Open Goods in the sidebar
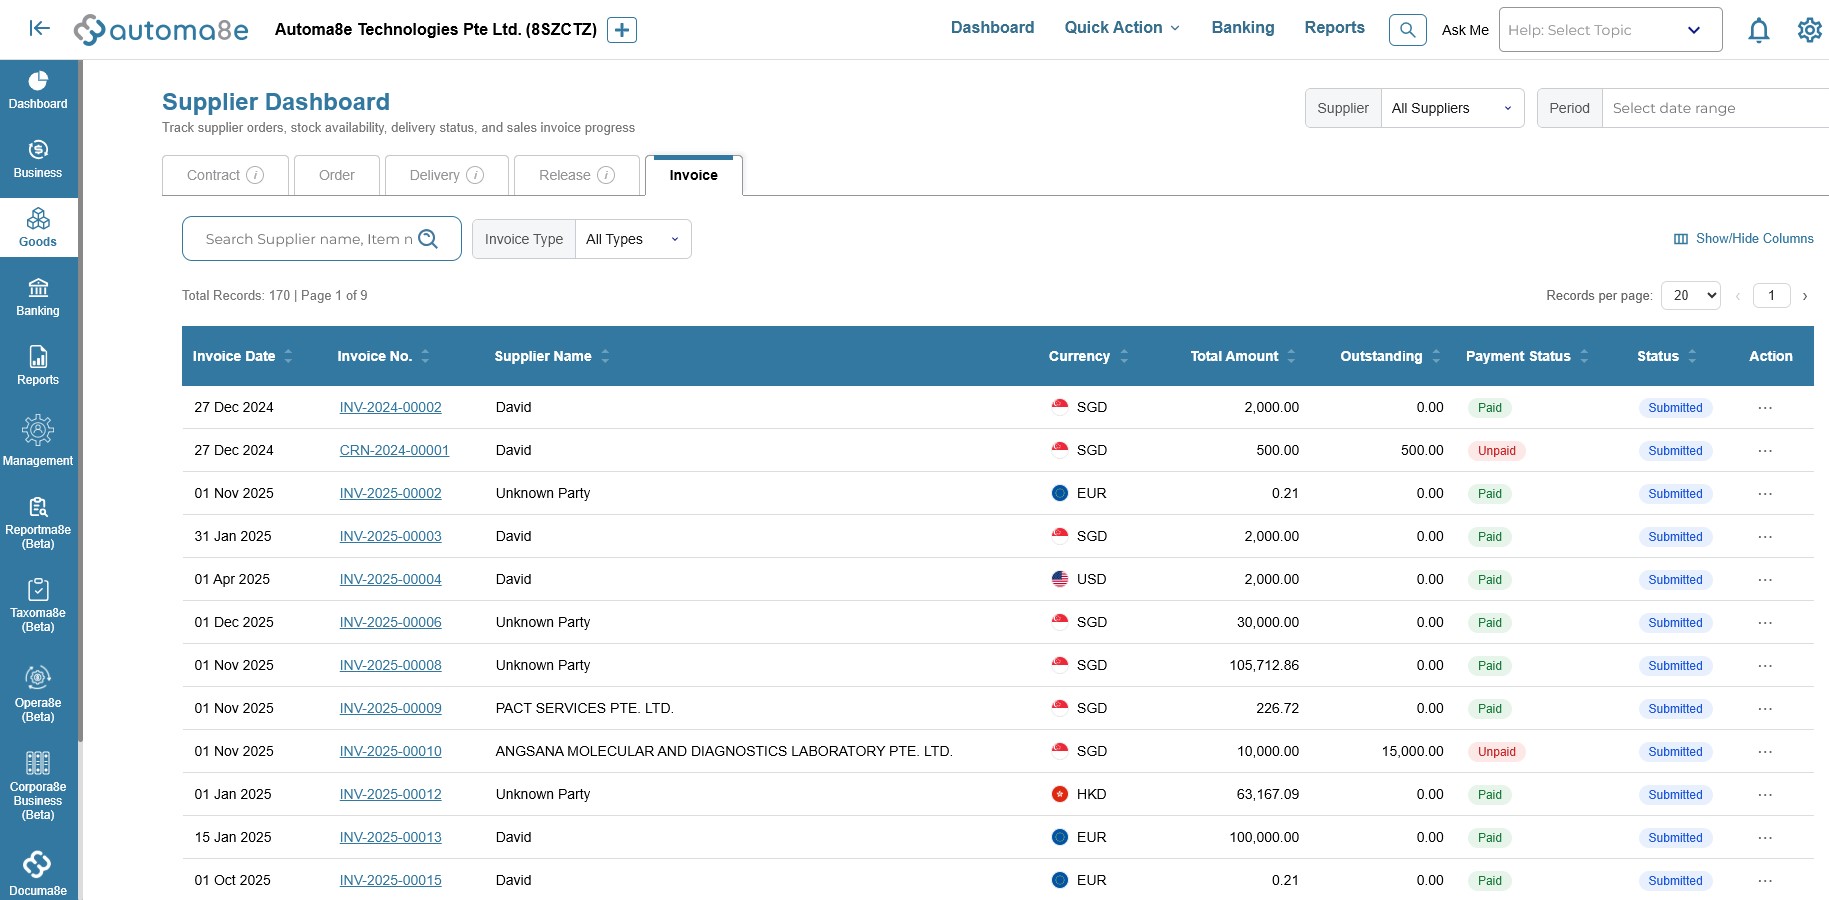The height and width of the screenshot is (900, 1829). click(38, 228)
